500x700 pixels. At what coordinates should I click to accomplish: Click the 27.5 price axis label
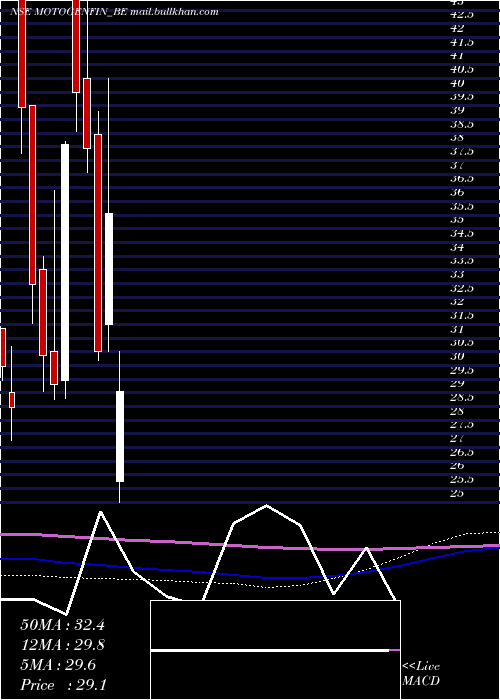[x=462, y=425]
